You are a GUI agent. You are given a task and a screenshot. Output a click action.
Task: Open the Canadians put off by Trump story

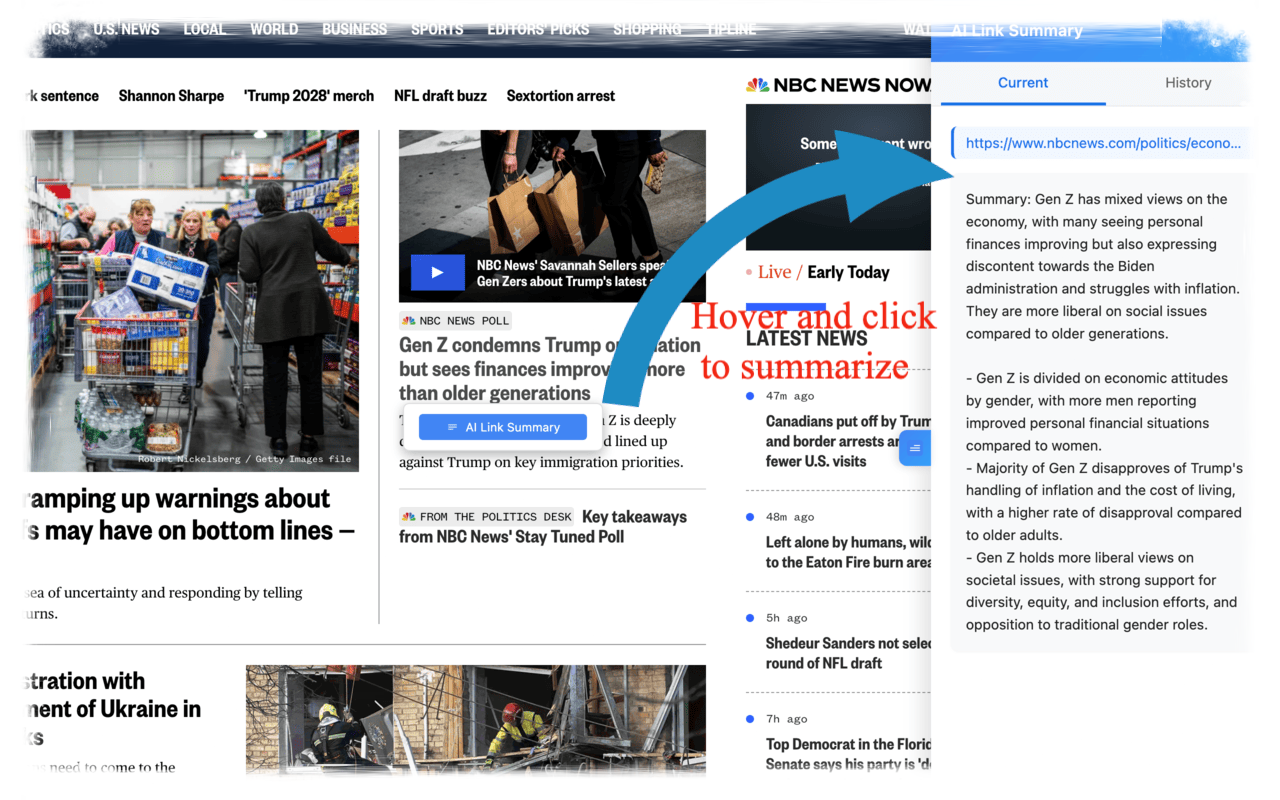coord(848,441)
